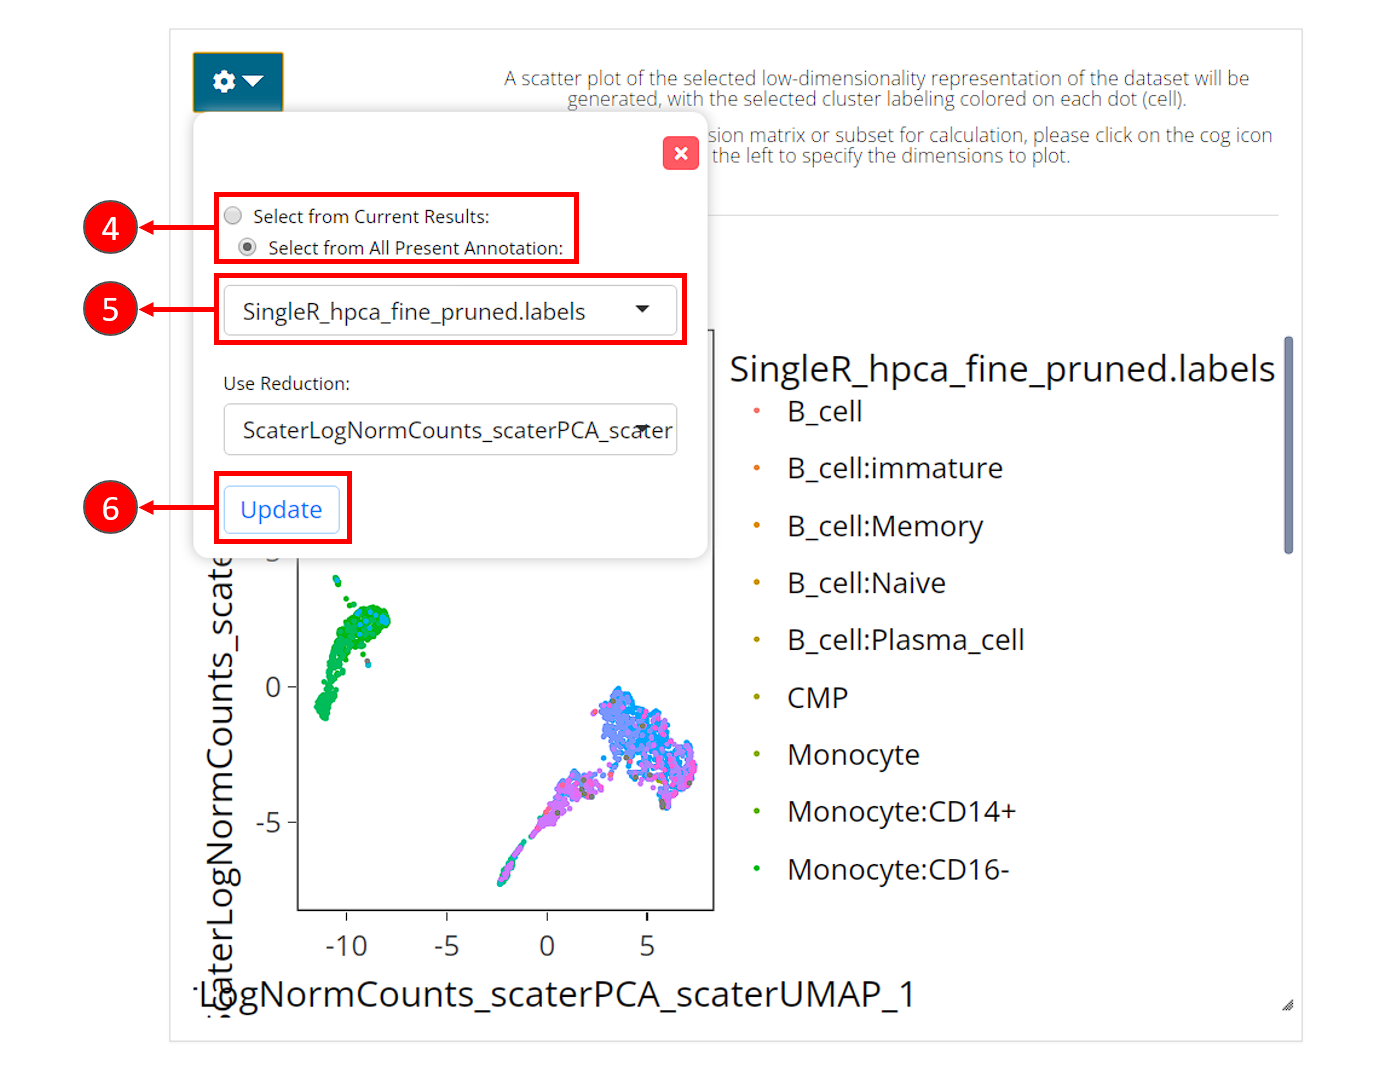Image resolution: width=1386 pixels, height=1067 pixels.
Task: Click the plot resize handle corner
Action: coord(1287,1005)
